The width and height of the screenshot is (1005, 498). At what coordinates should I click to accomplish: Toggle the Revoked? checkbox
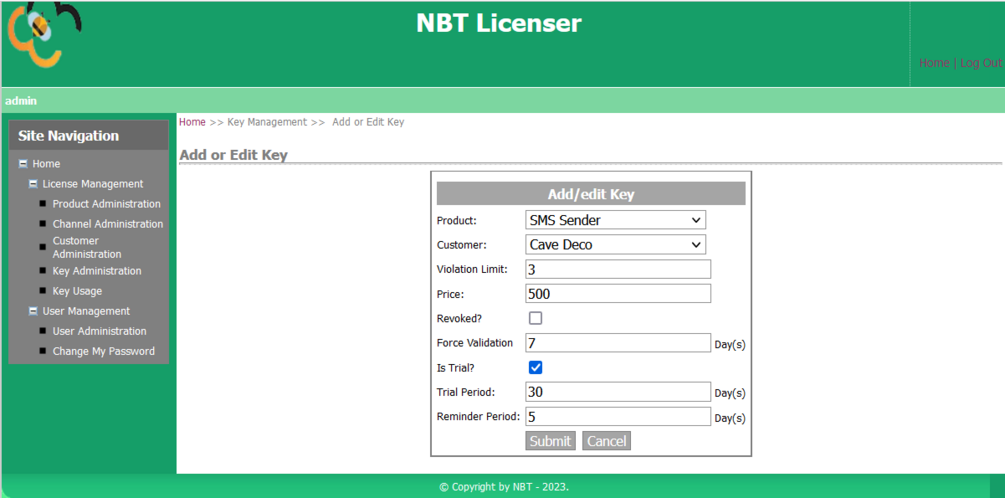click(535, 319)
